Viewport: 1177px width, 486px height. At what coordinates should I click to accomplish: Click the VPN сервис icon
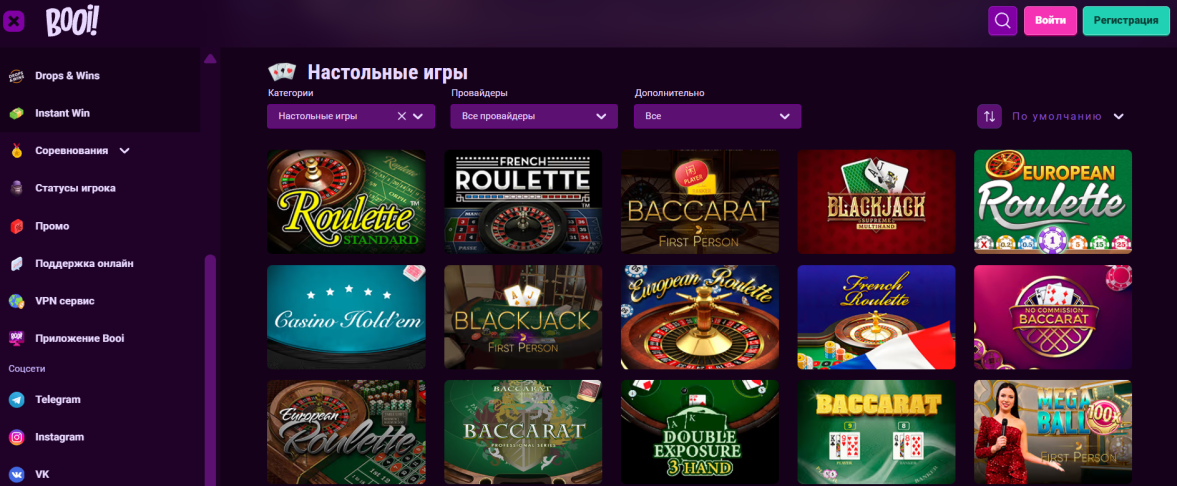tap(16, 301)
